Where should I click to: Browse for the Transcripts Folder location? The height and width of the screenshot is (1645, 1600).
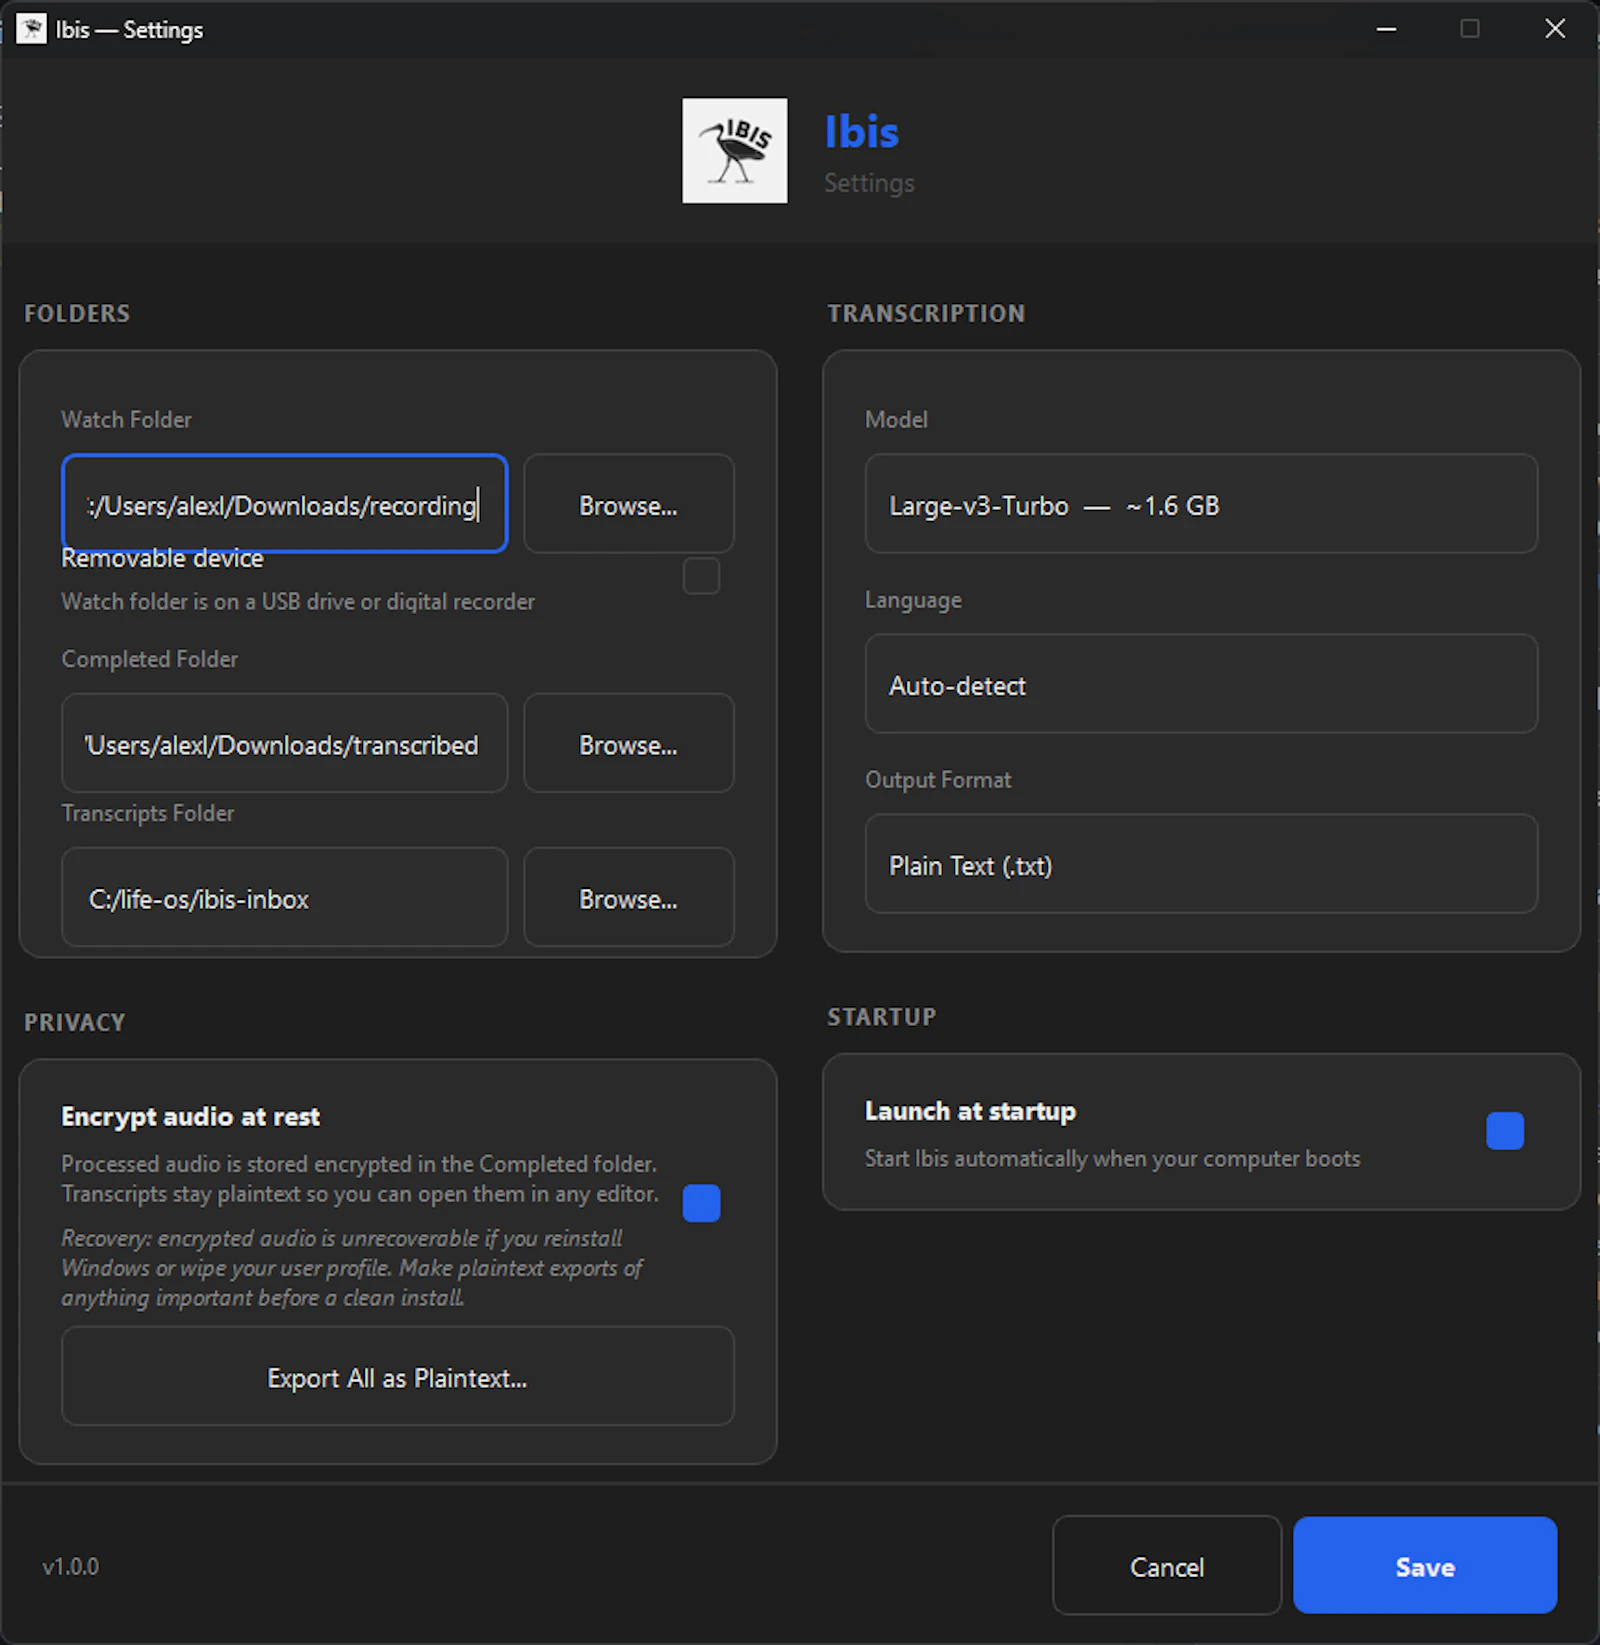point(628,898)
